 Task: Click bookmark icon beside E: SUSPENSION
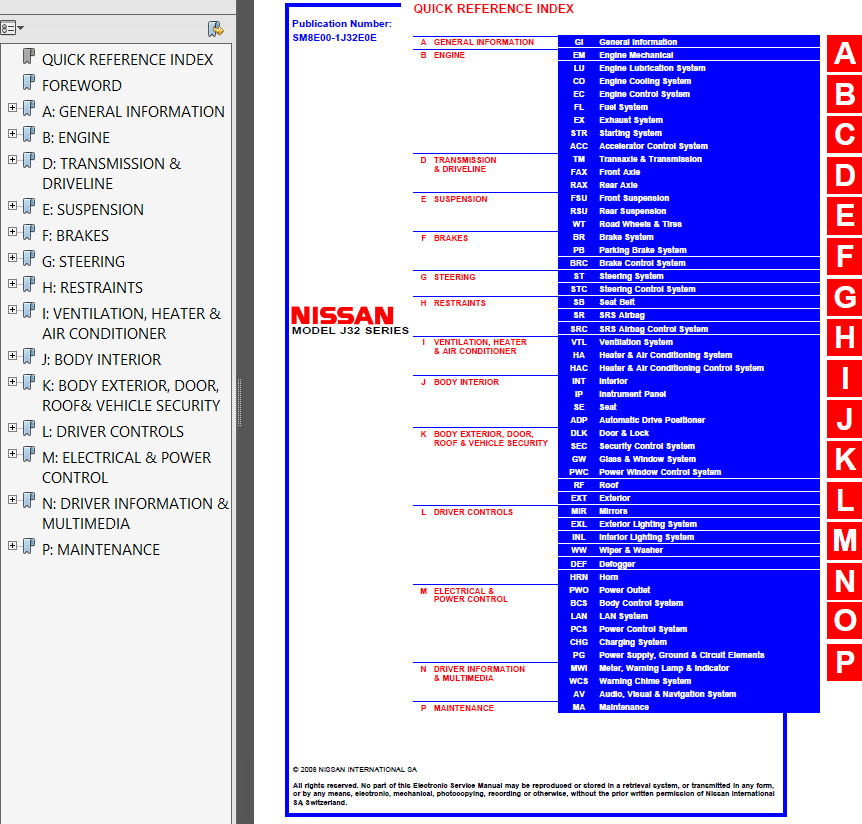click(29, 207)
